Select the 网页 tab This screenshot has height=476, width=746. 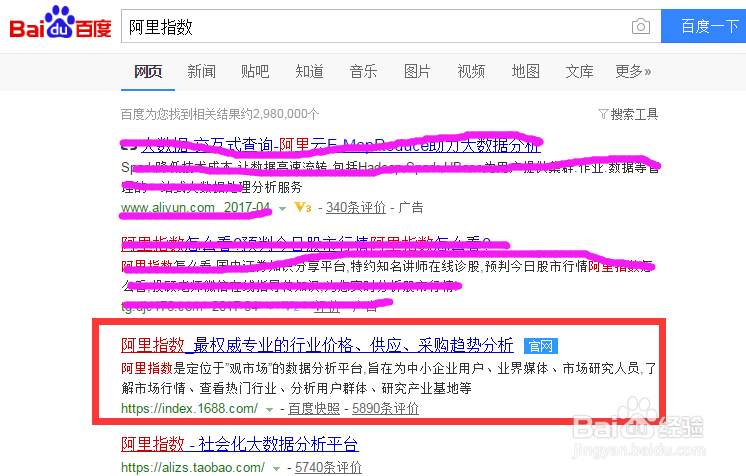(148, 71)
